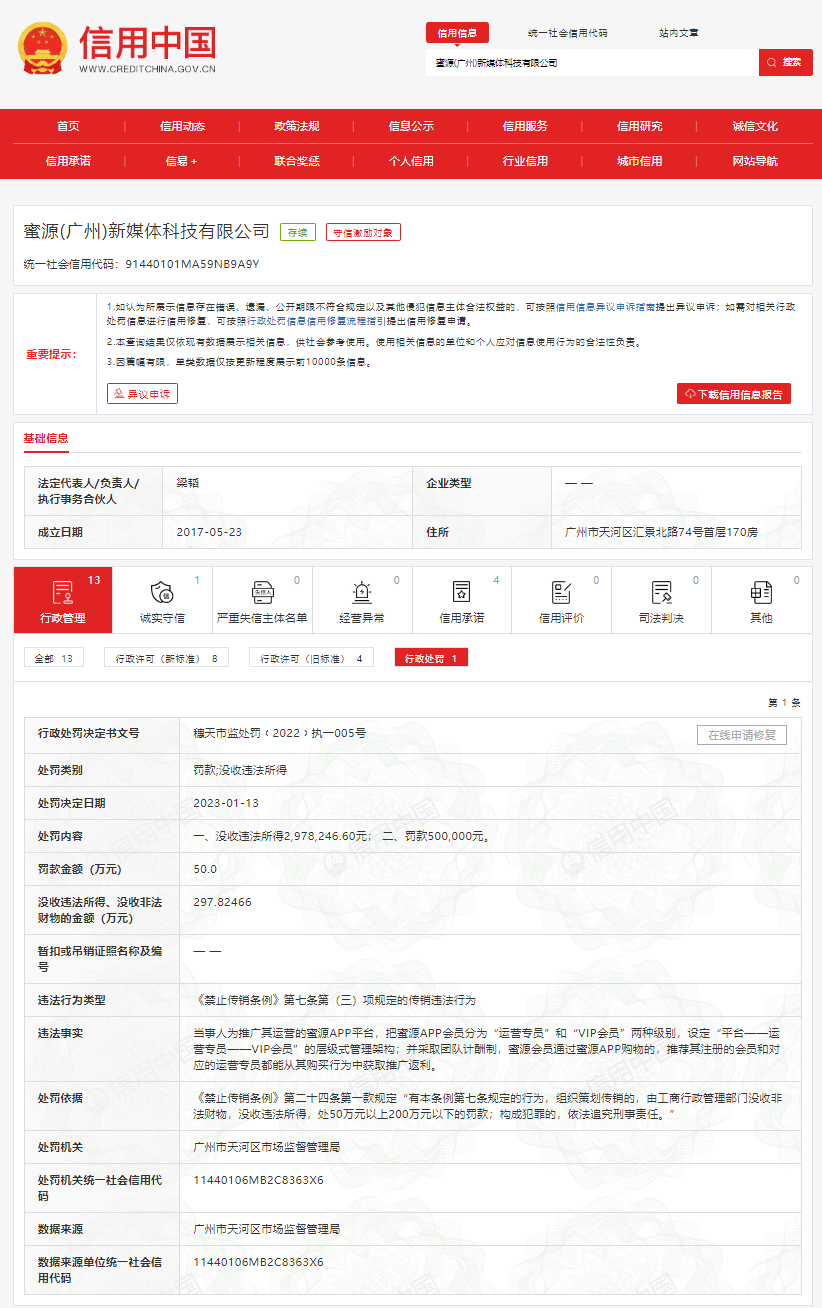Switch search mode to 站内文章 tab

(x=679, y=33)
